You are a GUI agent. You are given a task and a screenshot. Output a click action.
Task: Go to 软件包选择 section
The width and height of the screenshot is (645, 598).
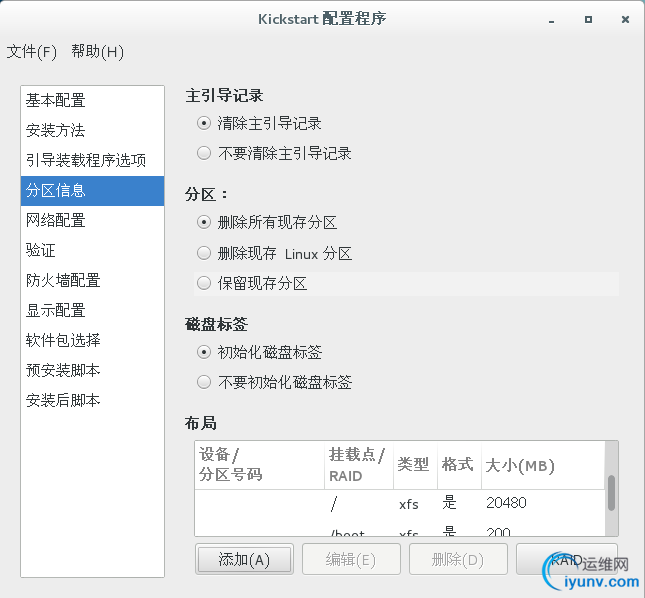coord(92,341)
